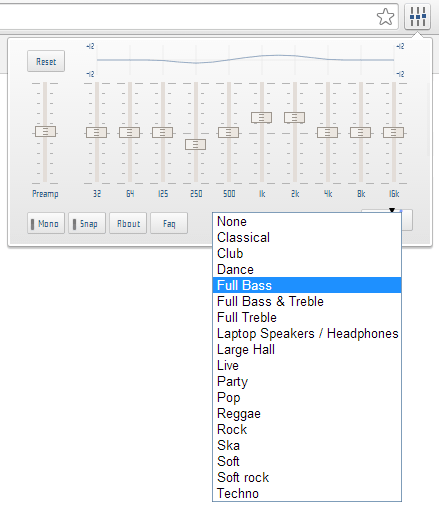439x512 pixels.
Task: Click the 2k band slider handle
Action: pyautogui.click(x=295, y=117)
